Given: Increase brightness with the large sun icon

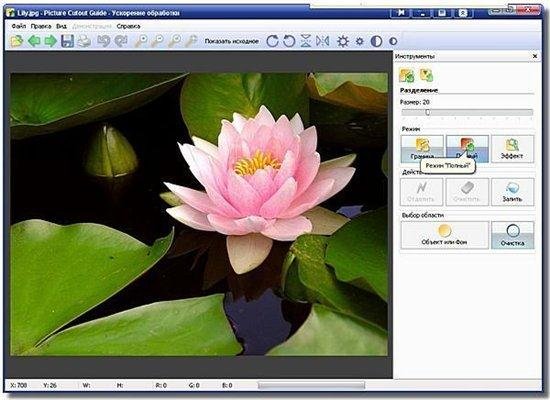Looking at the screenshot, I should click(x=343, y=41).
